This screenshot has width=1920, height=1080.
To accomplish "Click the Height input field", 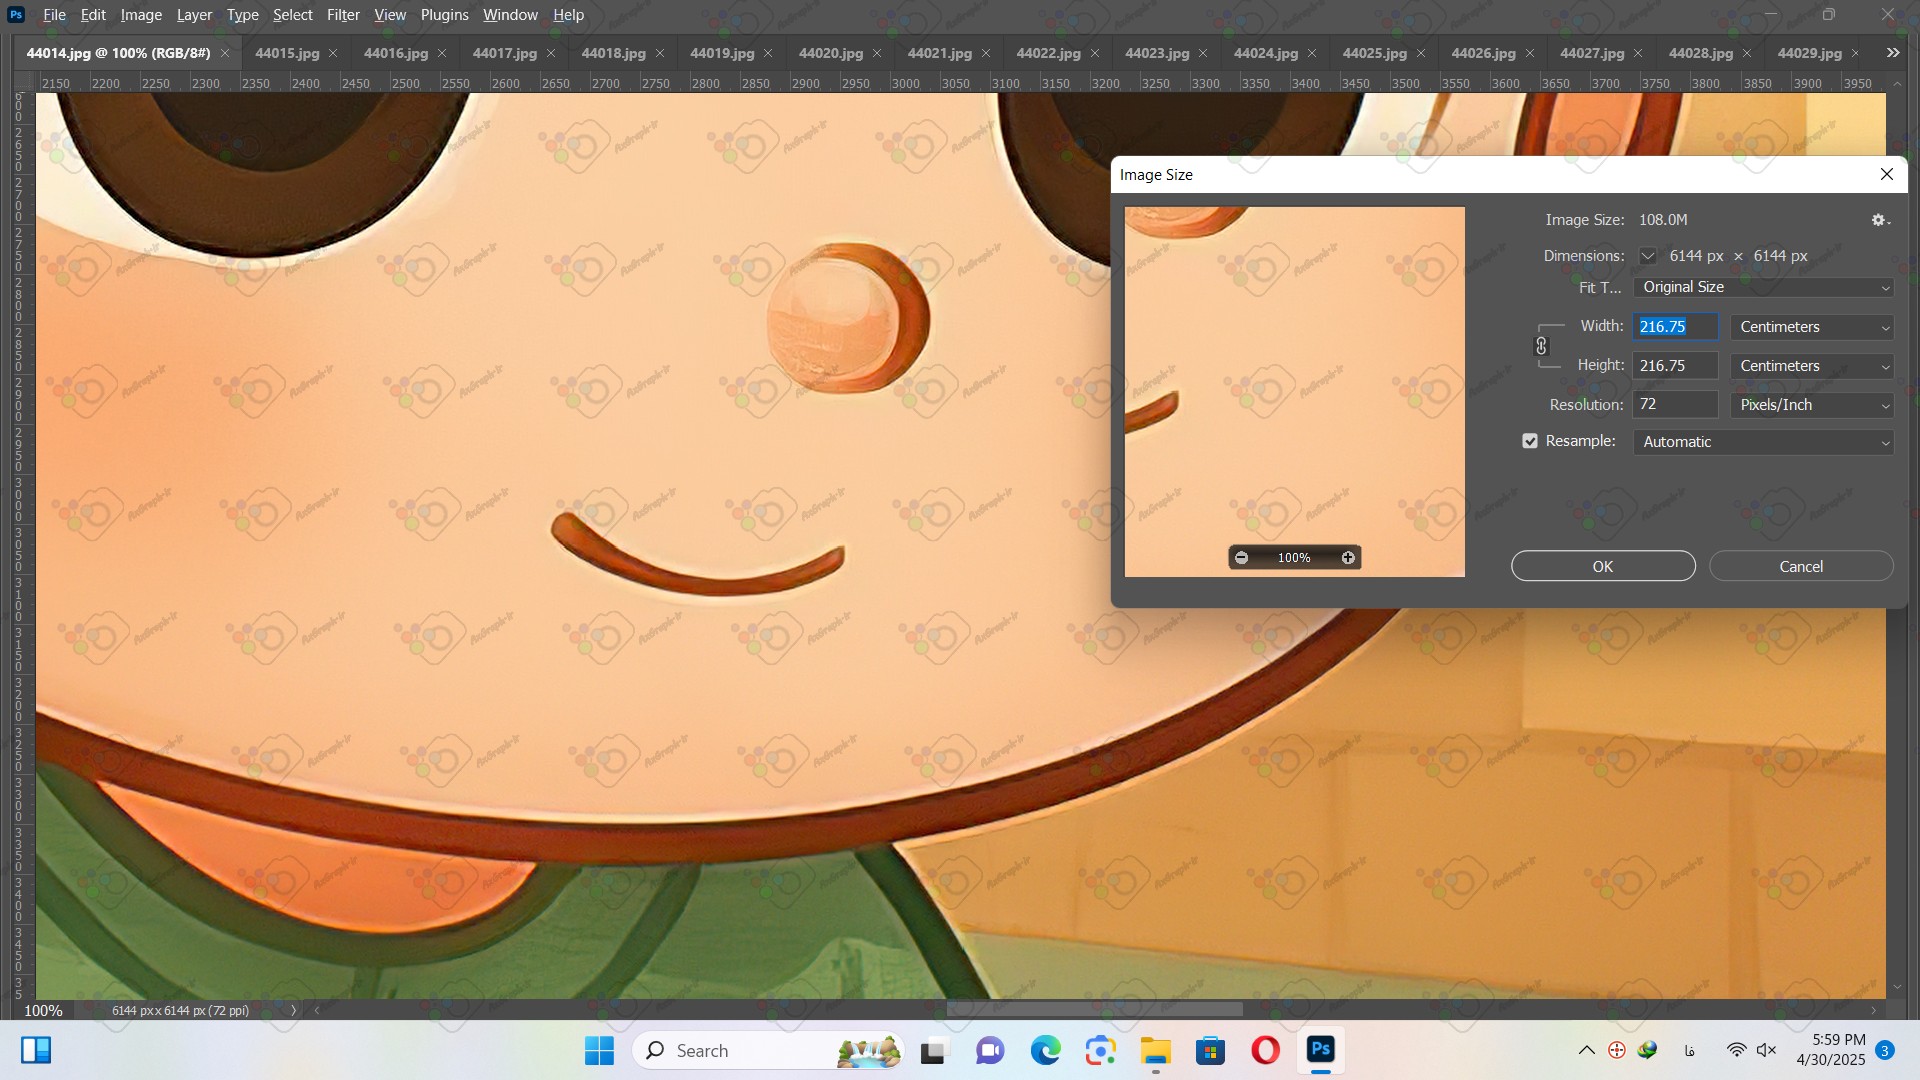I will point(1675,366).
